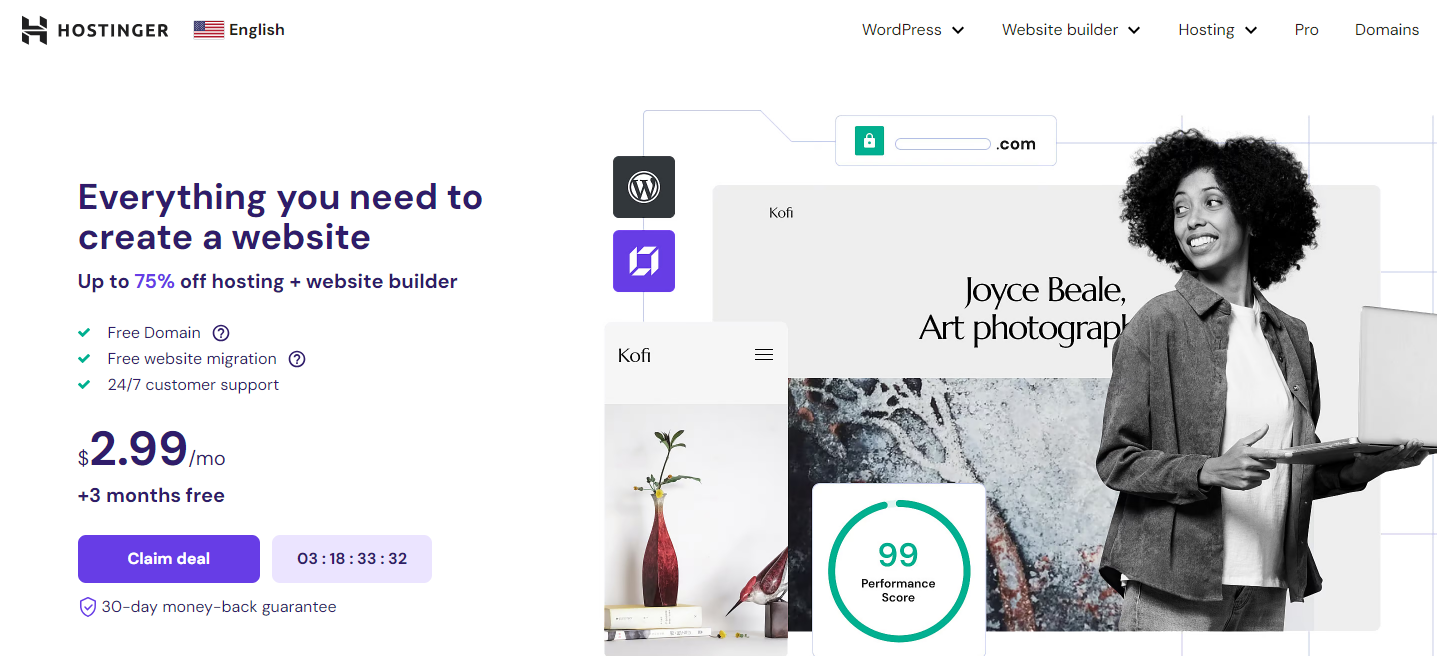
Task: Switch language via English selector
Action: [x=240, y=30]
